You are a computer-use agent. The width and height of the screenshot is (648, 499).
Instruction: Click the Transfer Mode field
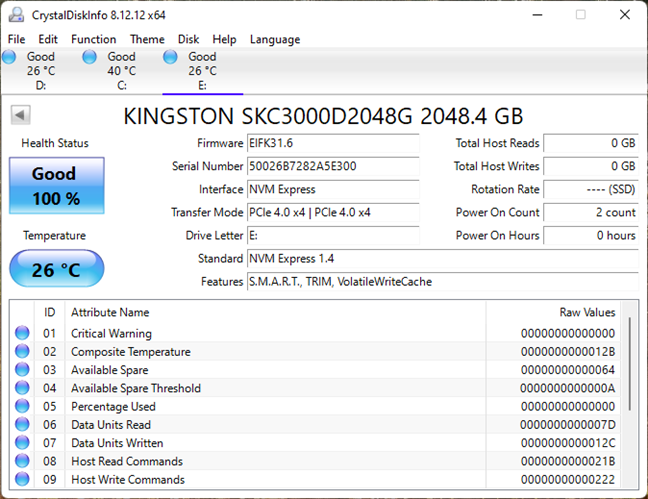click(333, 212)
